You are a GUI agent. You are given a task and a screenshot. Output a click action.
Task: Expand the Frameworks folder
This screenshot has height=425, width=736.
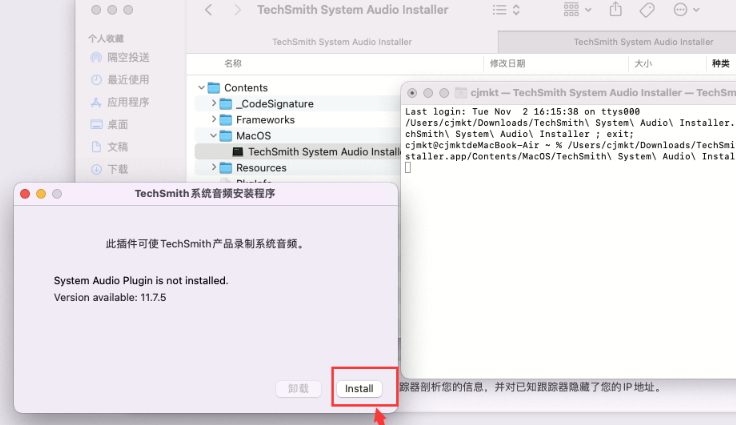[x=213, y=120]
